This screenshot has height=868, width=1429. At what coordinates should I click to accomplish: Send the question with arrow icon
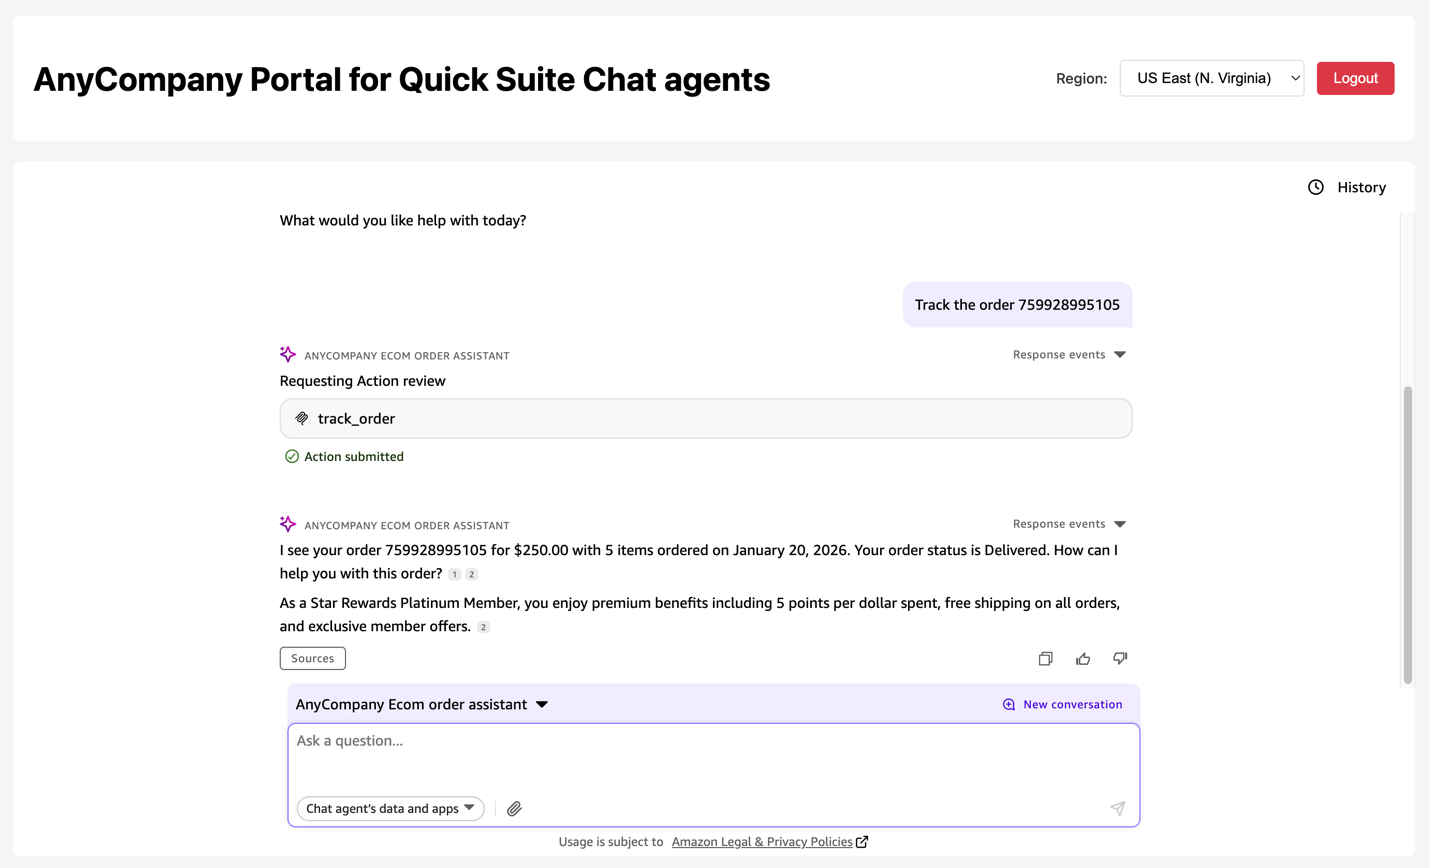coord(1117,809)
